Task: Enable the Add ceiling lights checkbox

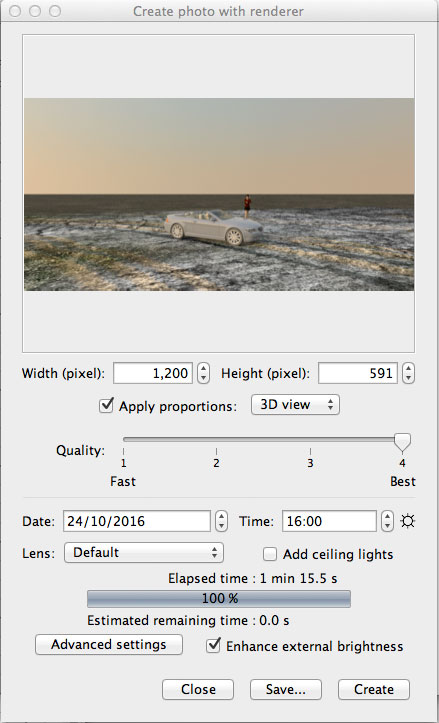Action: [x=270, y=554]
